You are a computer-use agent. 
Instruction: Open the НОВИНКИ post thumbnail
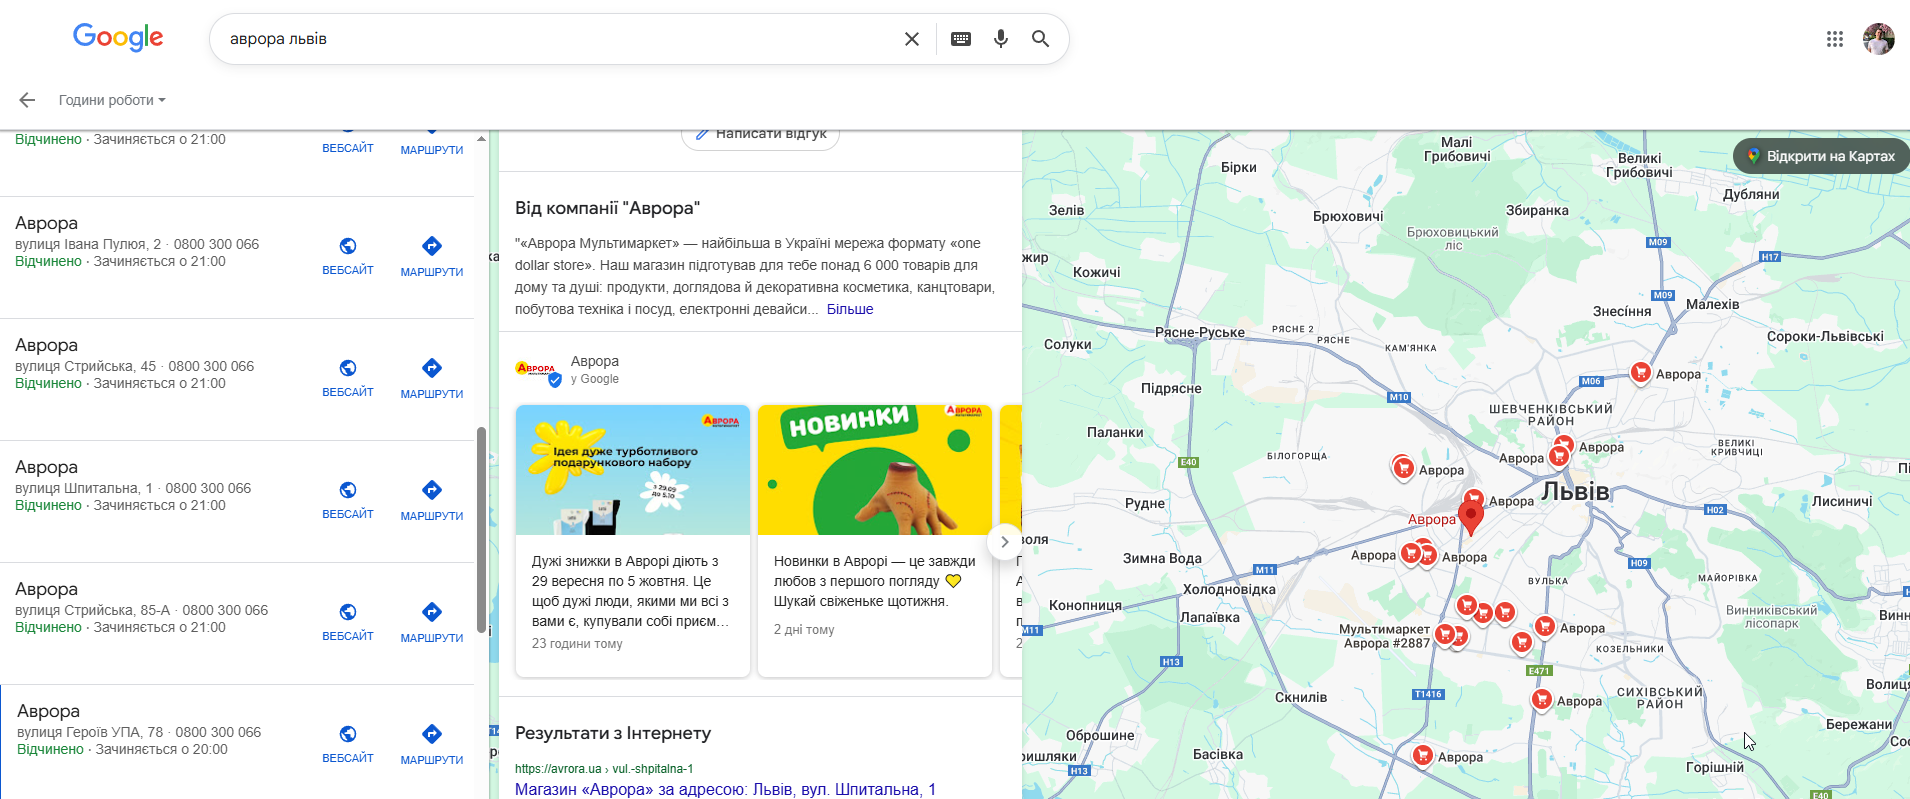click(875, 470)
